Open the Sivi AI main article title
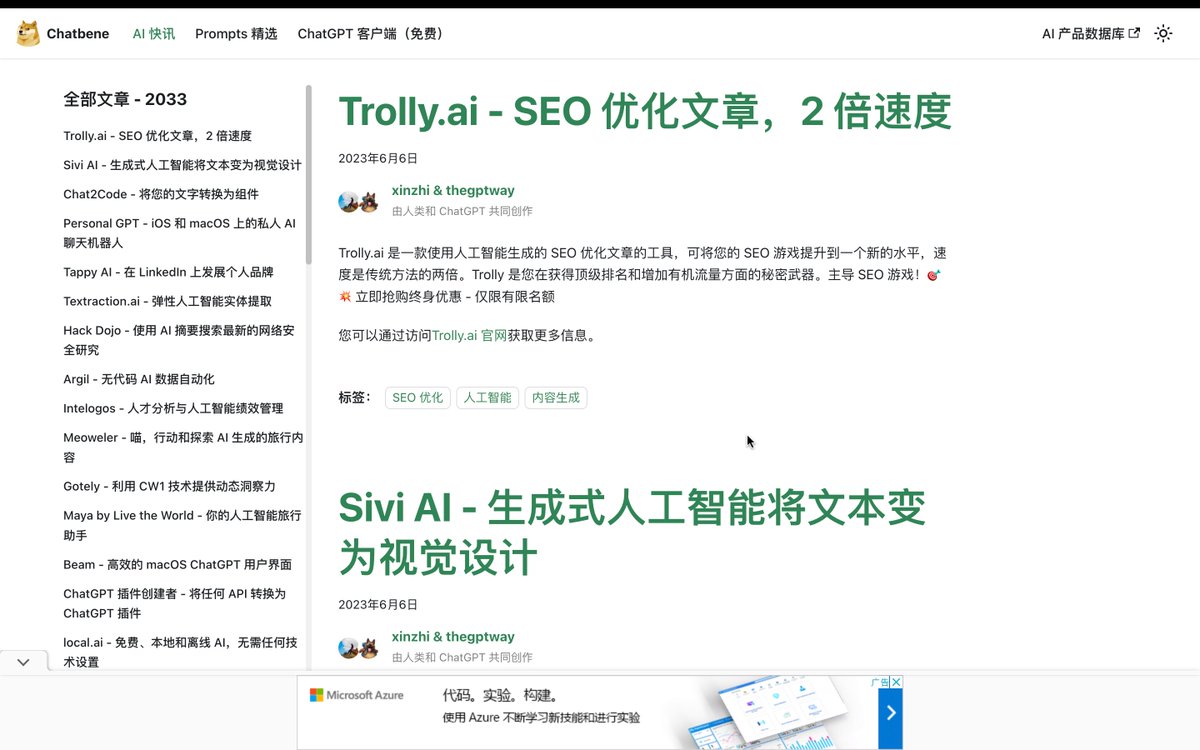 pos(632,533)
